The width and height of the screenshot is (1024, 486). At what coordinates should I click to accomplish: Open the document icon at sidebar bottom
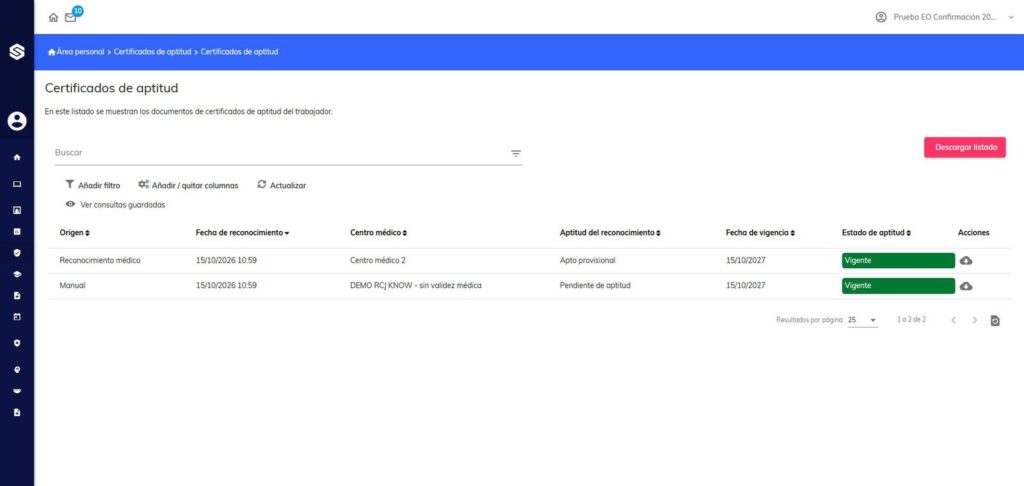pos(17,412)
